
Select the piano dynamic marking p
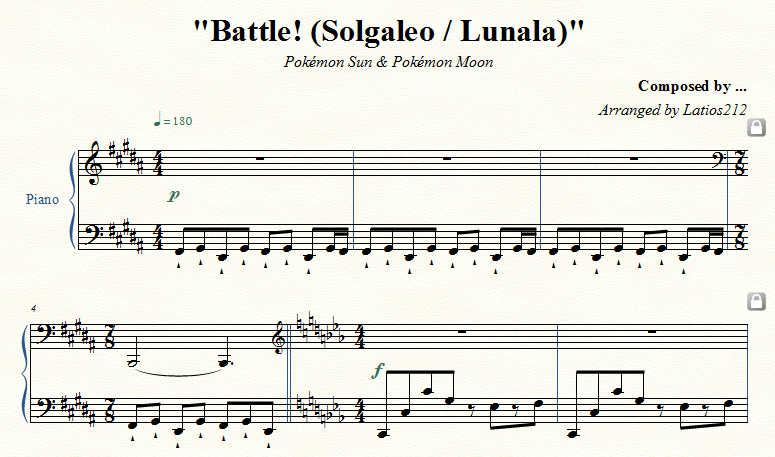coord(173,195)
